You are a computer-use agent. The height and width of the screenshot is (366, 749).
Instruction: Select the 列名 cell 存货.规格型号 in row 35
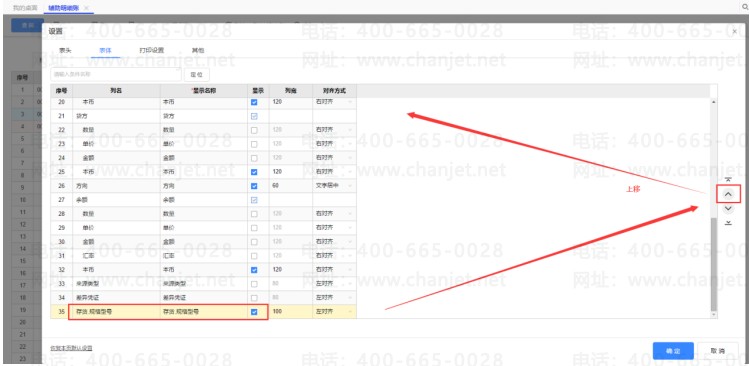[116, 312]
